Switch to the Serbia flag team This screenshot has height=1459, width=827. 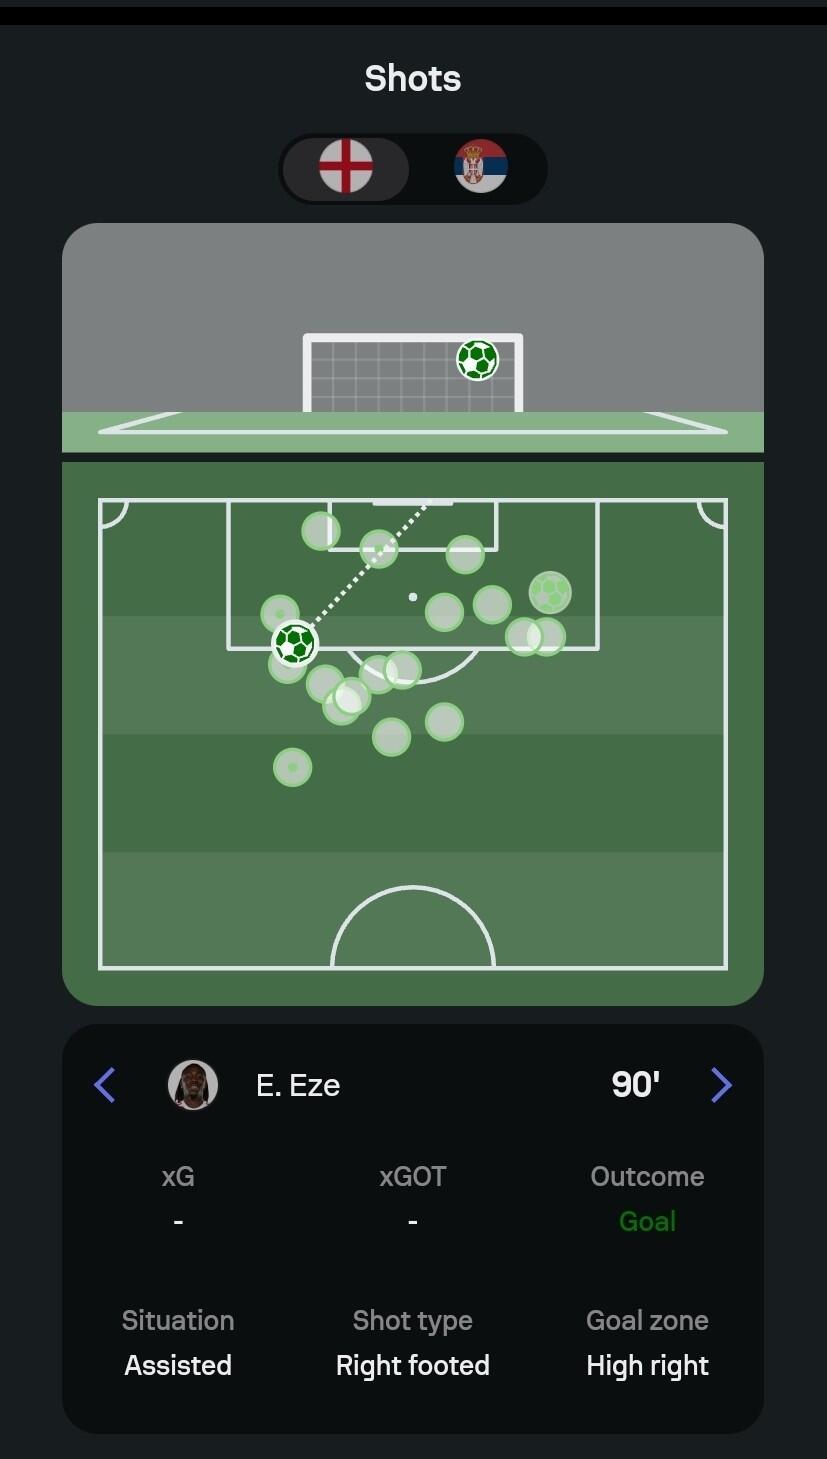click(481, 167)
